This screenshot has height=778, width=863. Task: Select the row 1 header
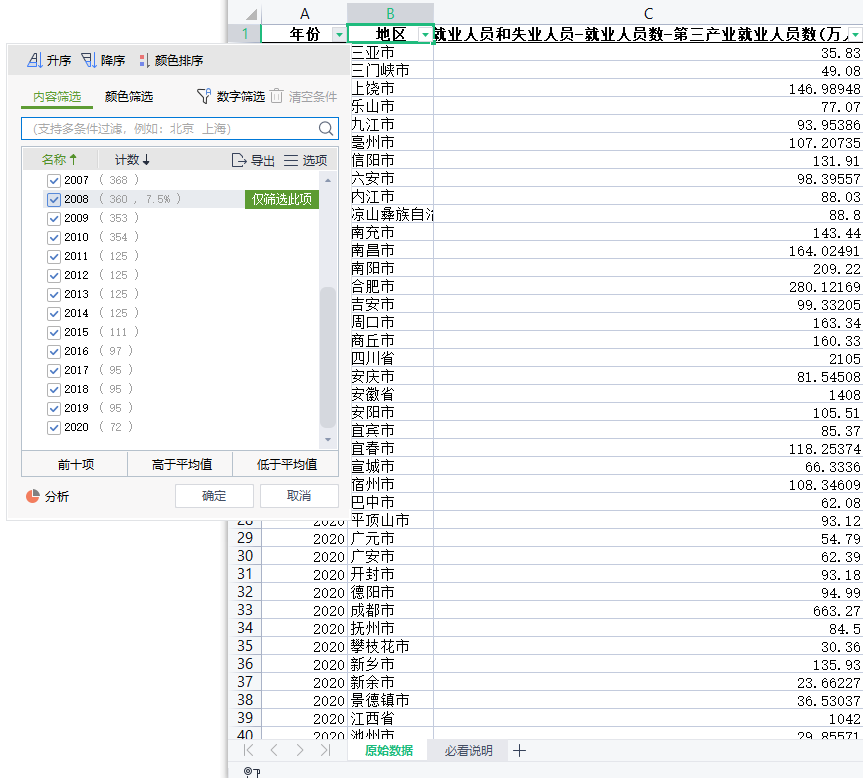coord(245,34)
